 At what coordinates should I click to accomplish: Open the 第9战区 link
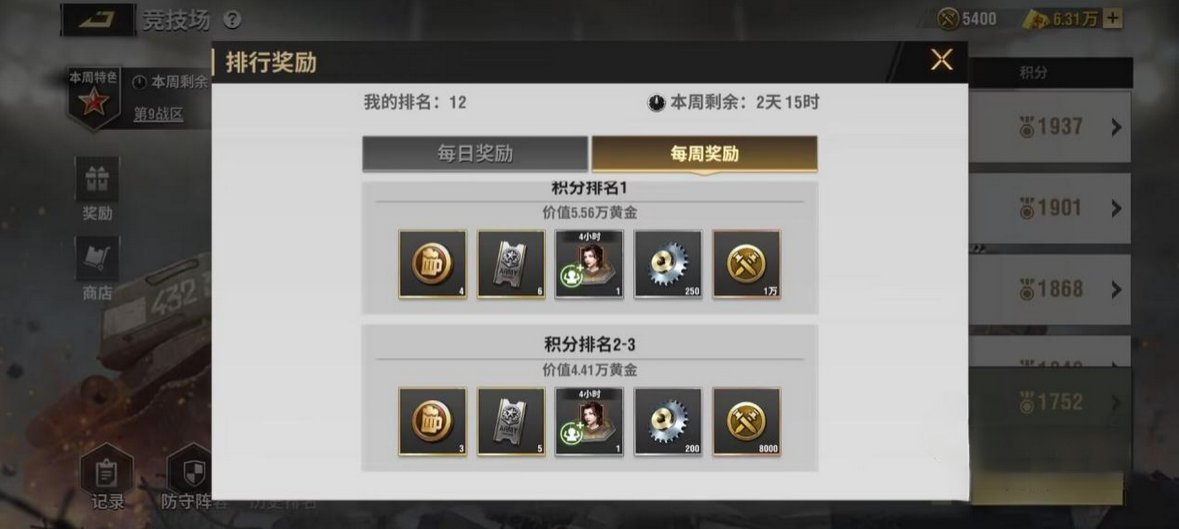click(158, 114)
